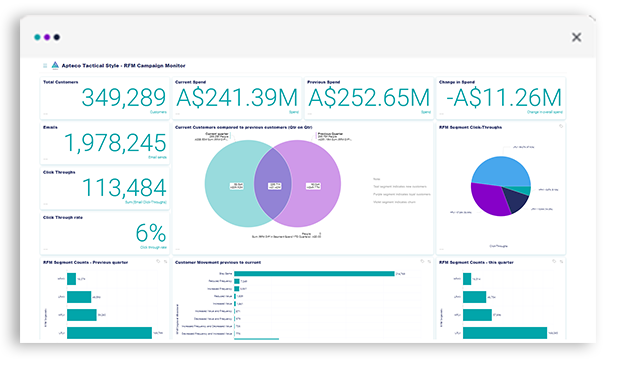Image resolution: width=640 pixels, height=380 pixels.
Task: Click the top bar in Previous quarter chart
Action: click(x=71, y=279)
